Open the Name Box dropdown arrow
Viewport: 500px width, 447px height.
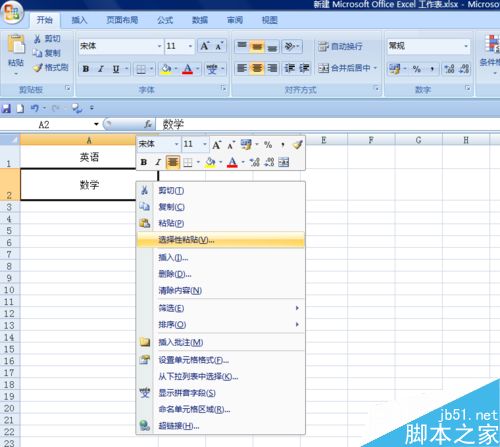click(96, 124)
